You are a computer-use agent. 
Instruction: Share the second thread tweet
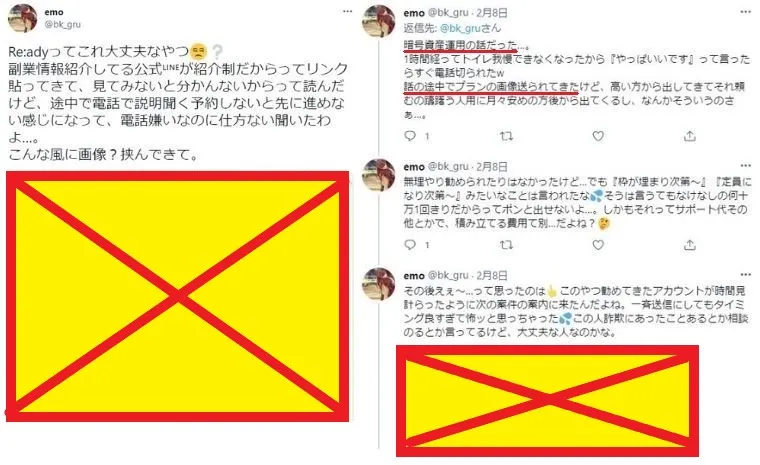pyautogui.click(x=689, y=245)
